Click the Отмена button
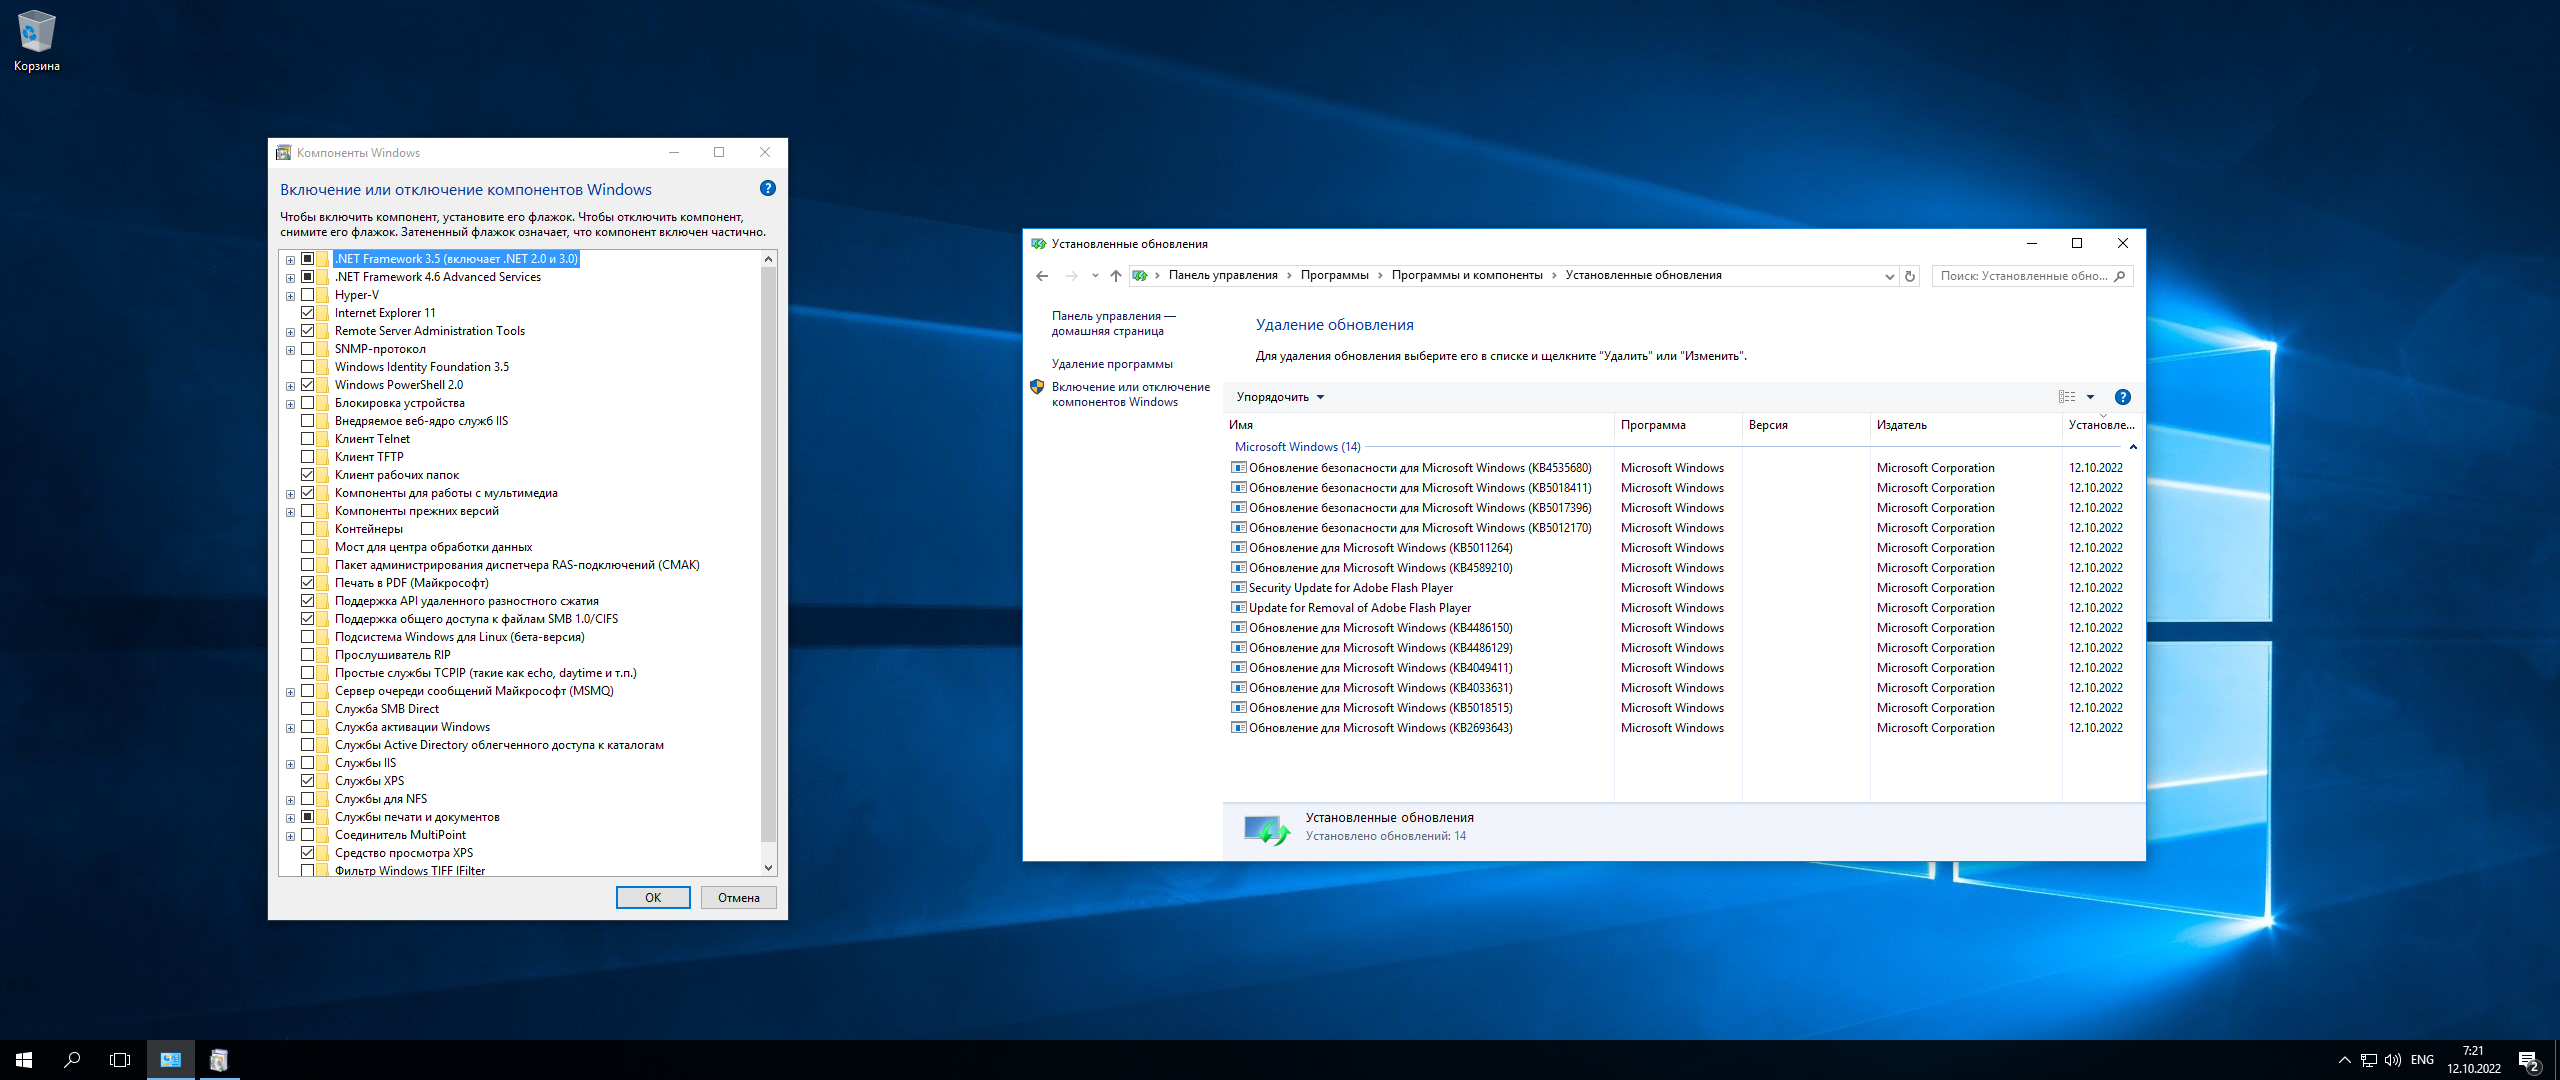Viewport: 2560px width, 1080px height. coord(739,897)
